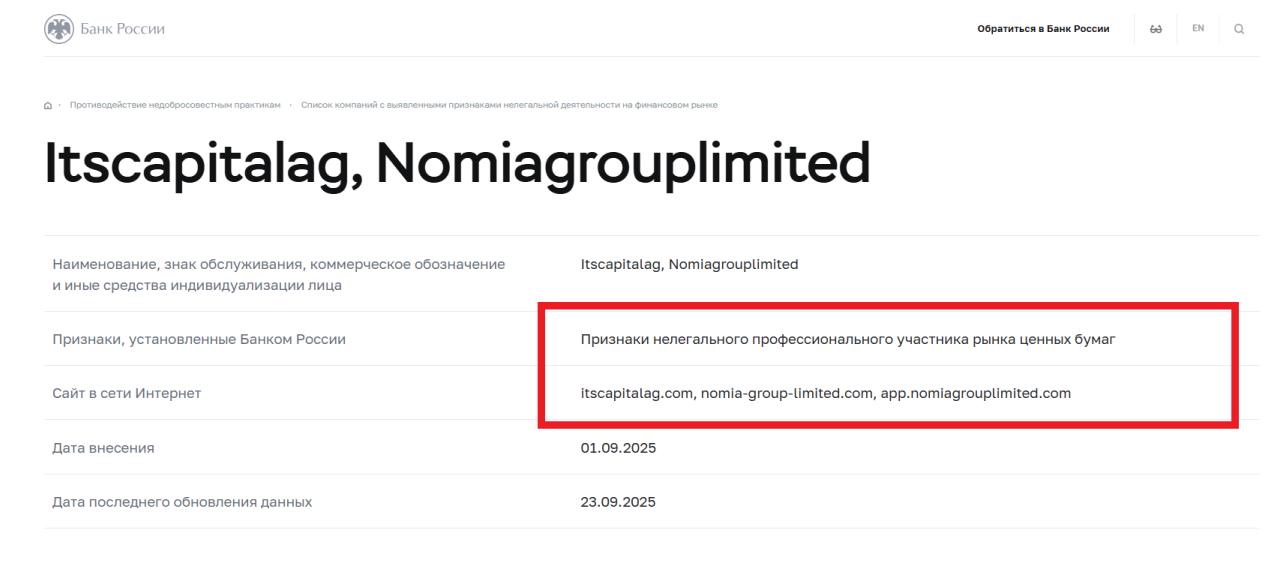Open 'Противодействие недобросовестным практикам' breadcrumb

tap(175, 105)
